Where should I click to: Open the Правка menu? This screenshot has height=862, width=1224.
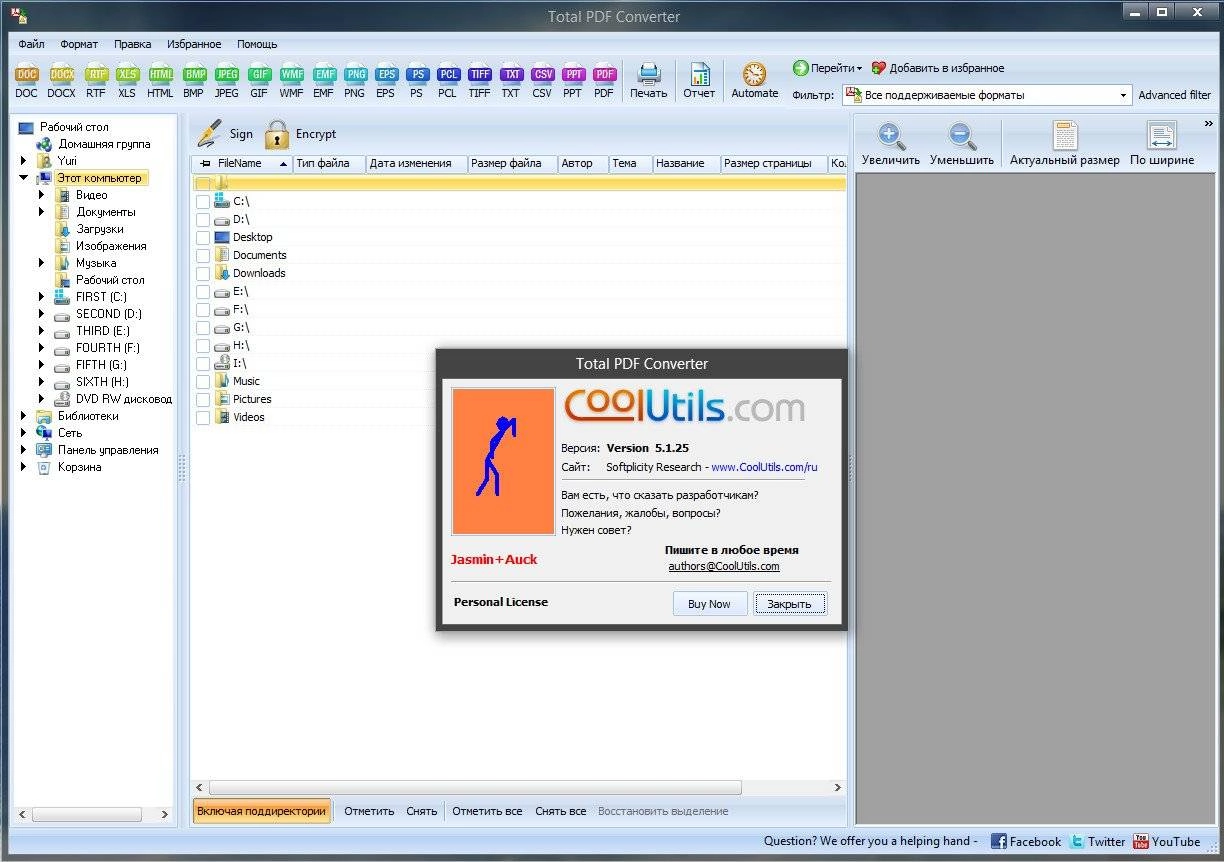133,44
